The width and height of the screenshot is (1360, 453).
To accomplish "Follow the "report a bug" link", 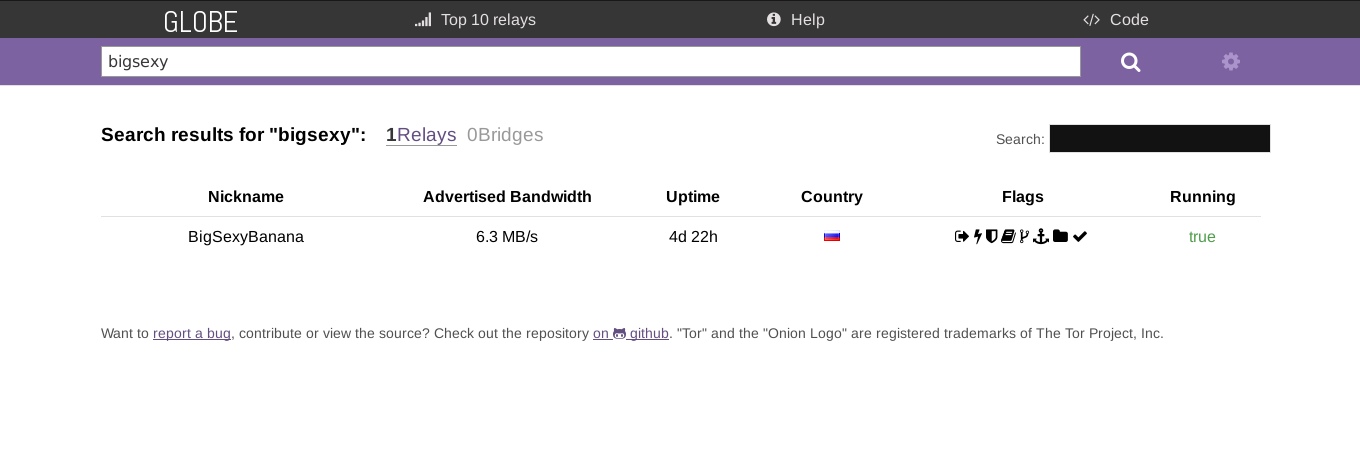I will click(x=192, y=334).
